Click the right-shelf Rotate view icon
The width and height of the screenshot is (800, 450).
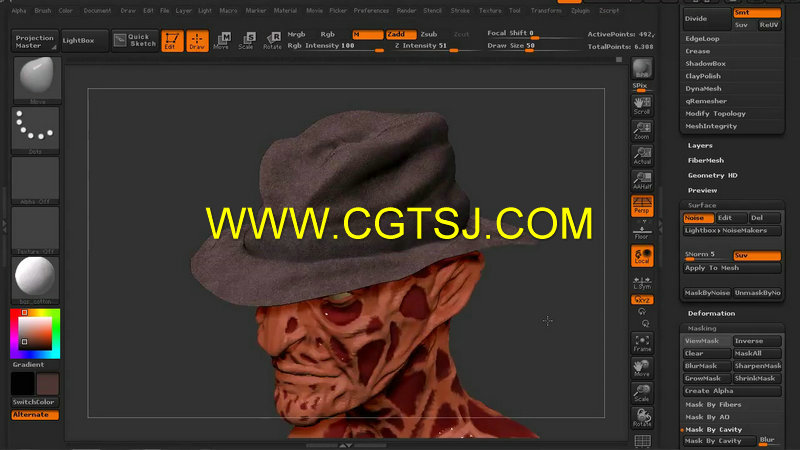(642, 417)
